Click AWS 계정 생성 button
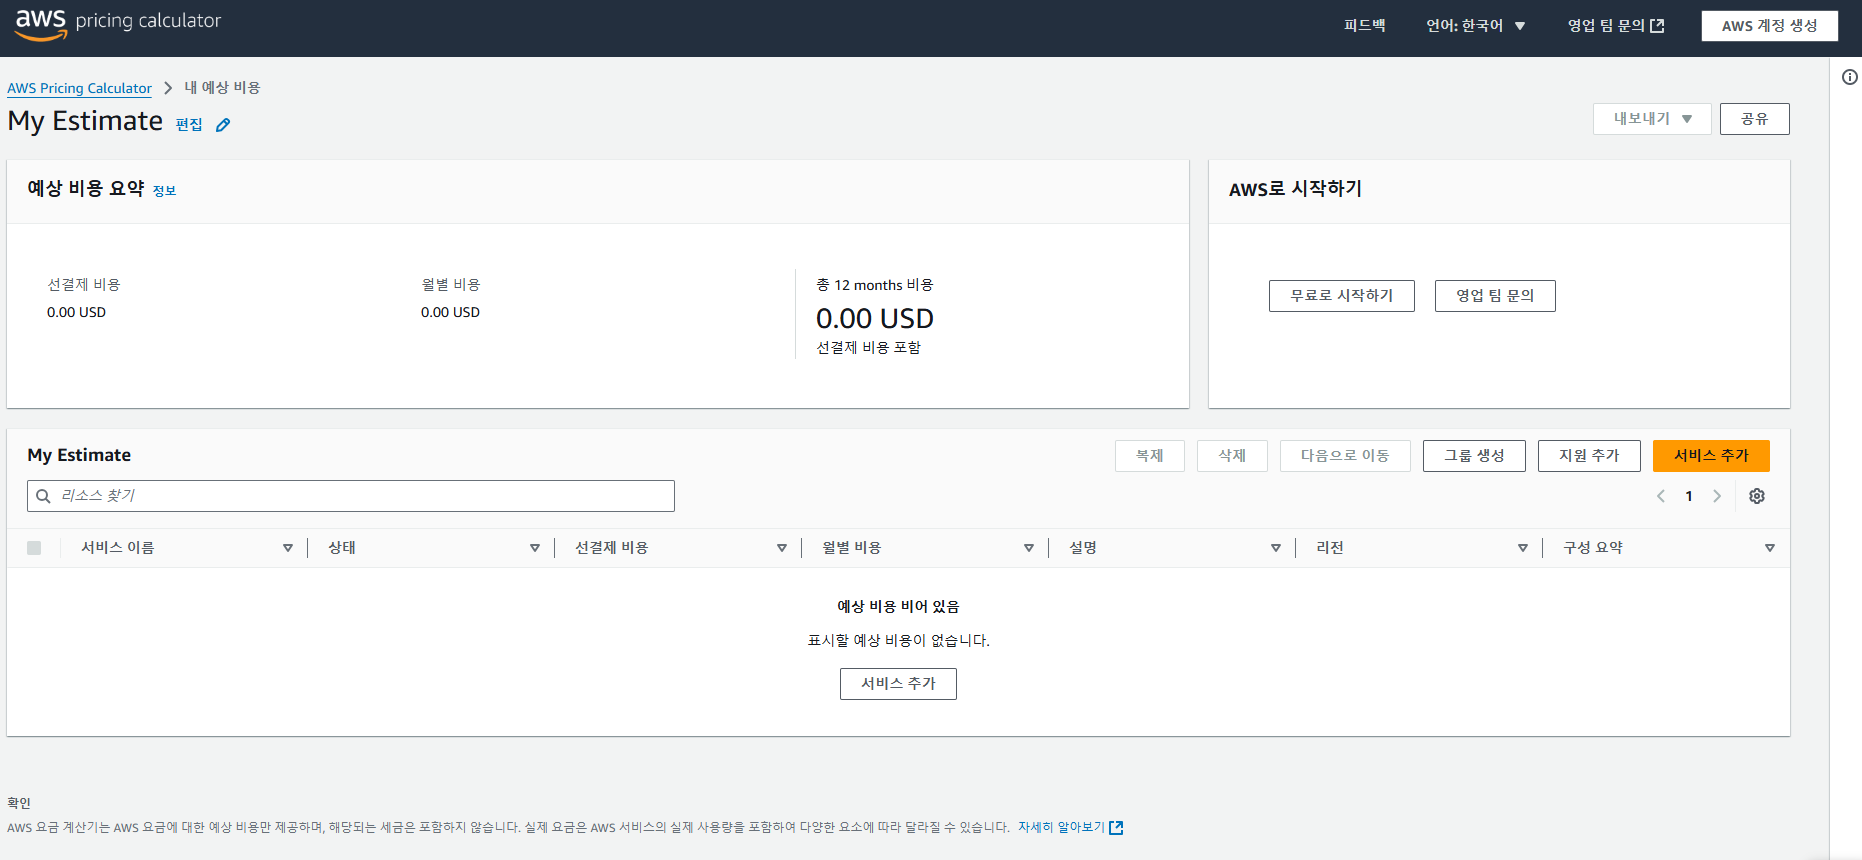This screenshot has width=1862, height=860. click(1769, 26)
